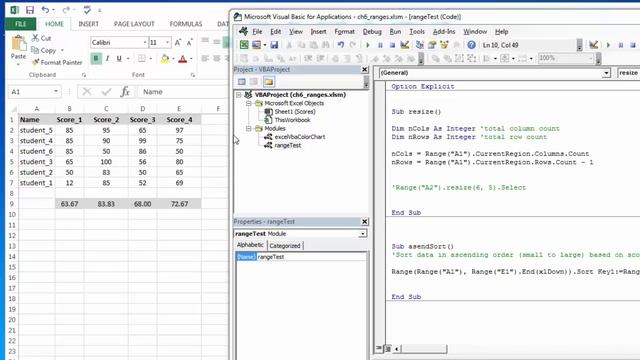Switch to Excel INSERT ribbon tab
Screen dimensions: 640x360
[88, 24]
